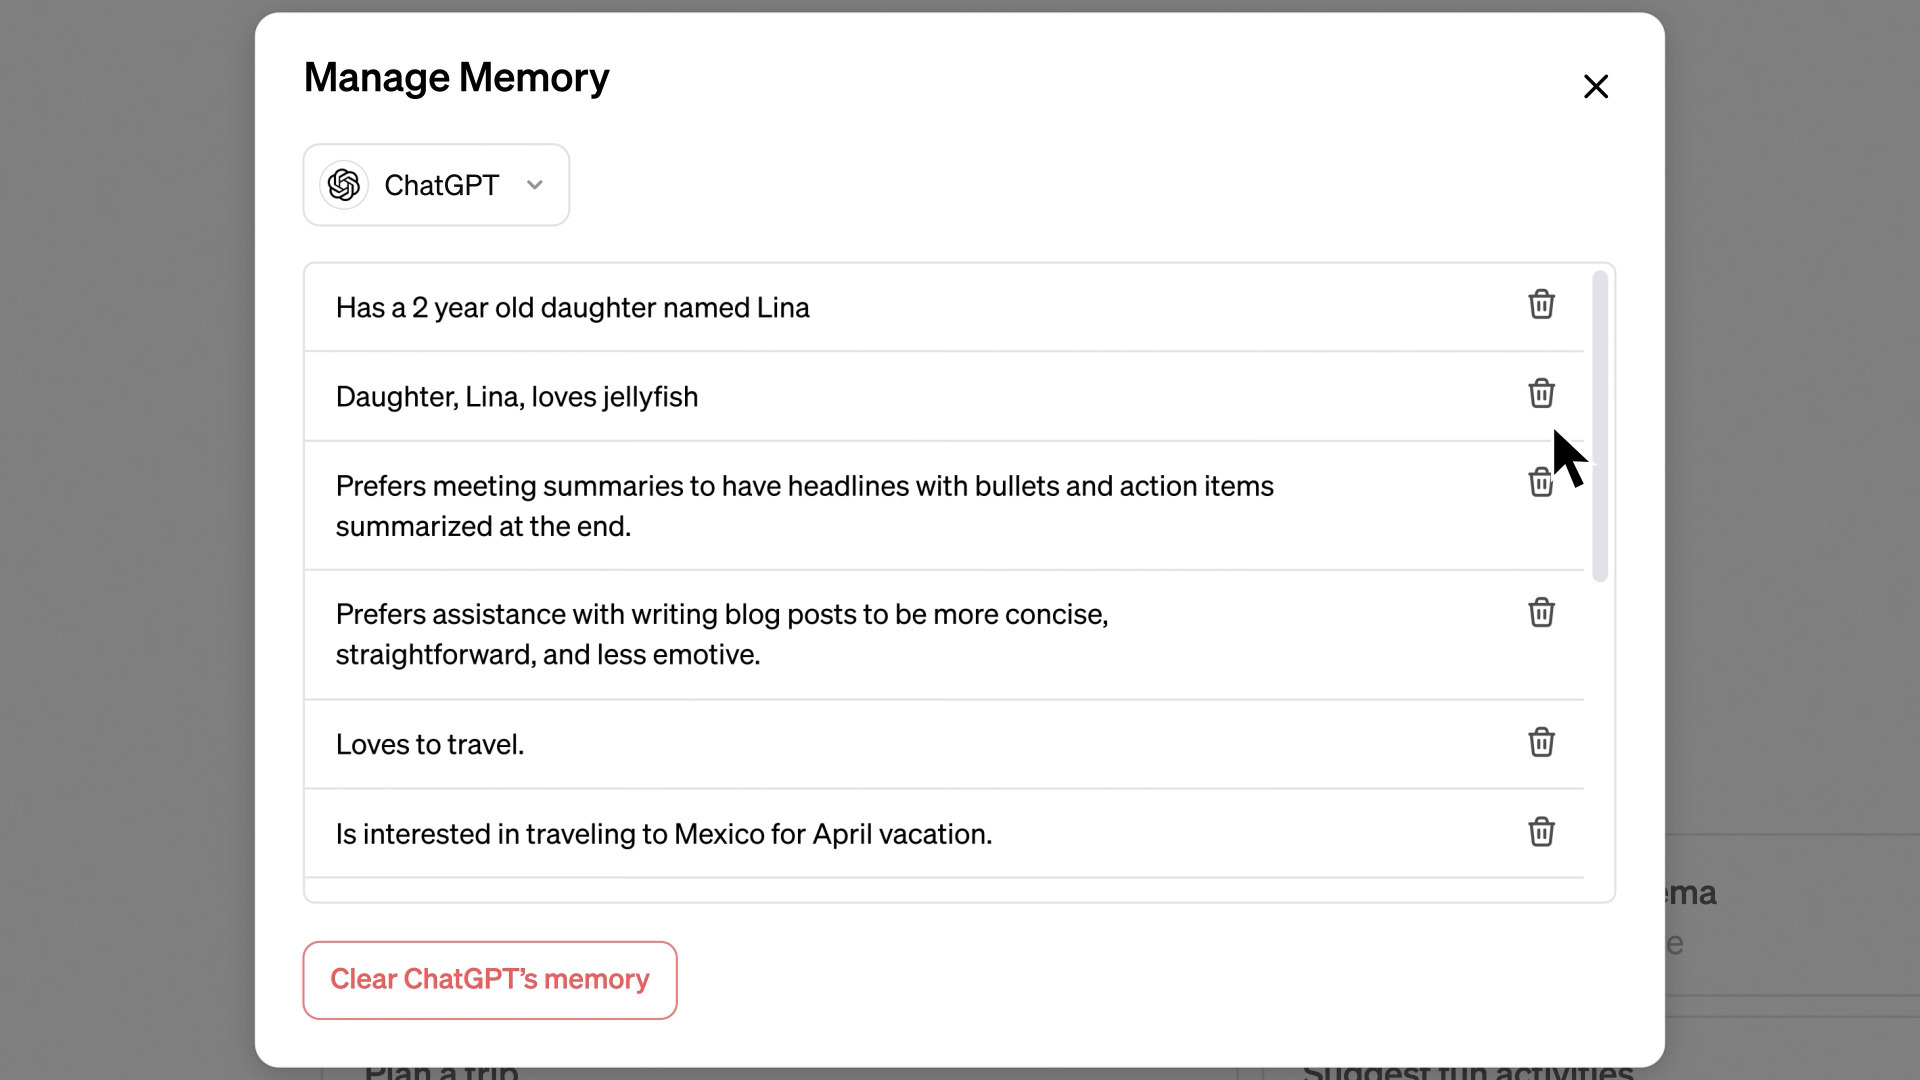Delete the "2 year old daughter named Lina" memory
1920x1080 pixels.
pyautogui.click(x=1541, y=305)
